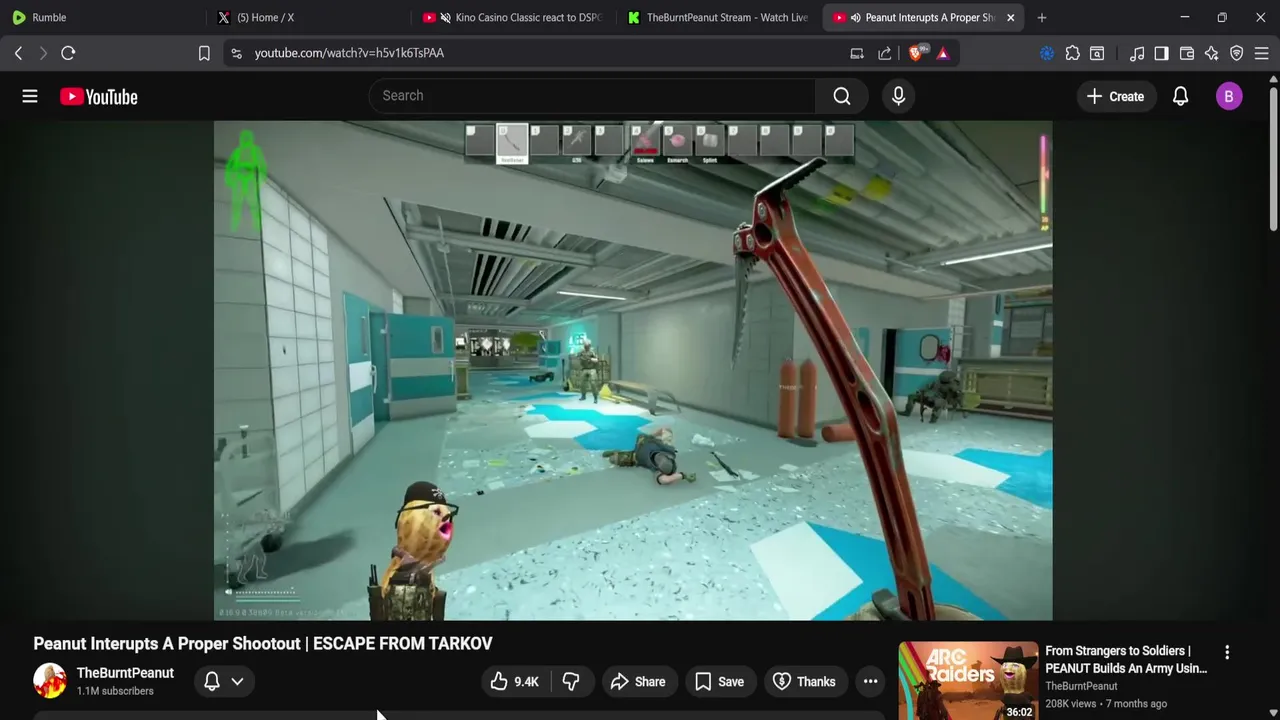Click the youtube.com address URL
This screenshot has height=720, width=1280.
click(x=349, y=53)
